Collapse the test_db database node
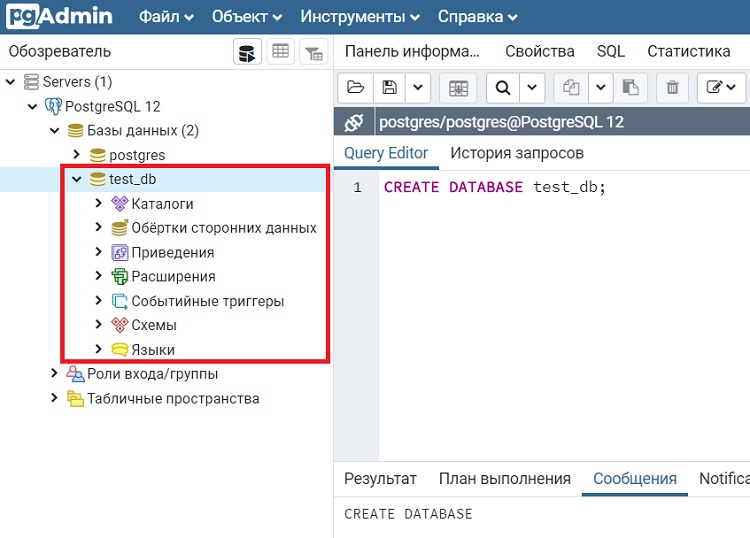The image size is (750, 538). tap(77, 180)
